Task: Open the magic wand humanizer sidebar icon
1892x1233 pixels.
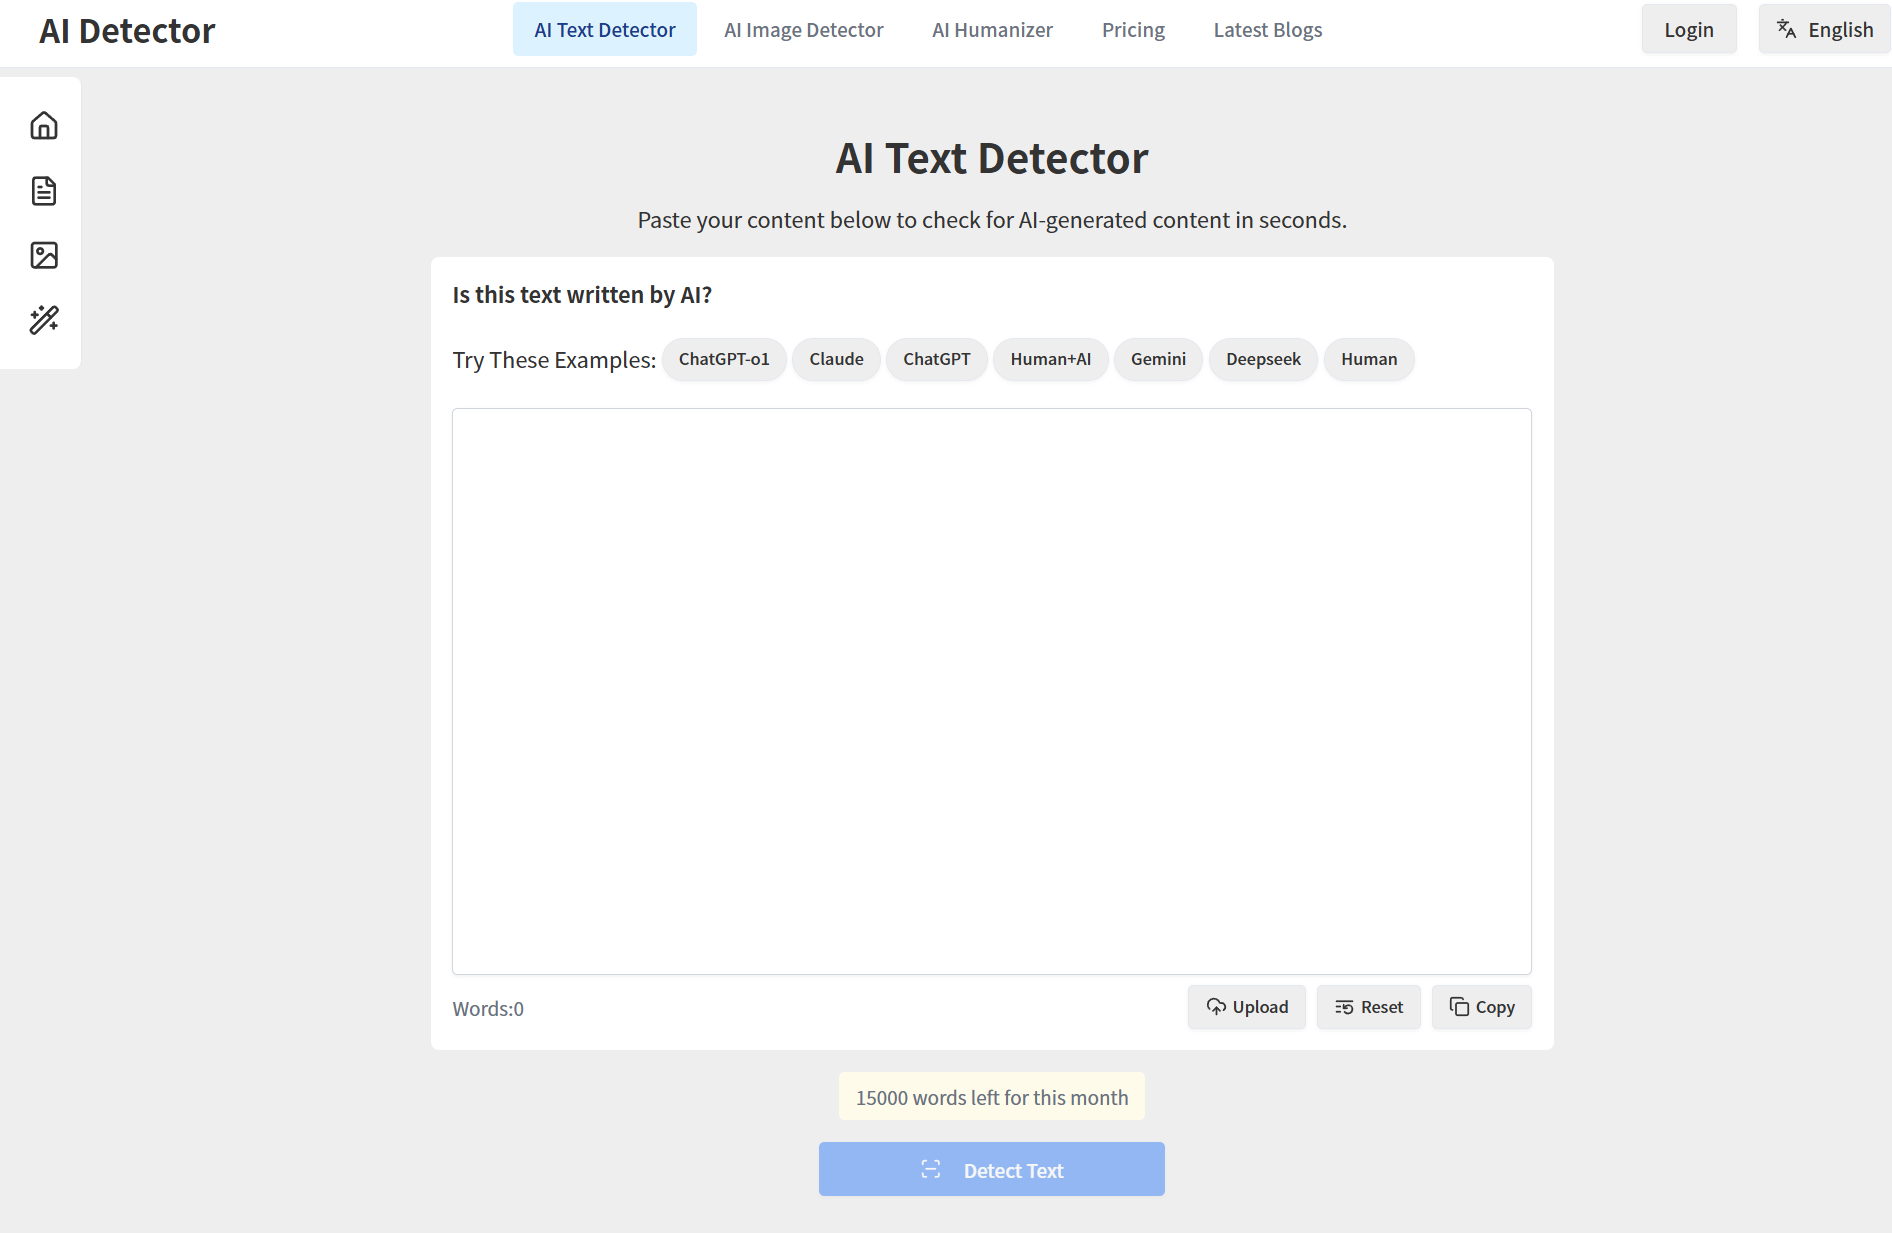Action: (44, 320)
